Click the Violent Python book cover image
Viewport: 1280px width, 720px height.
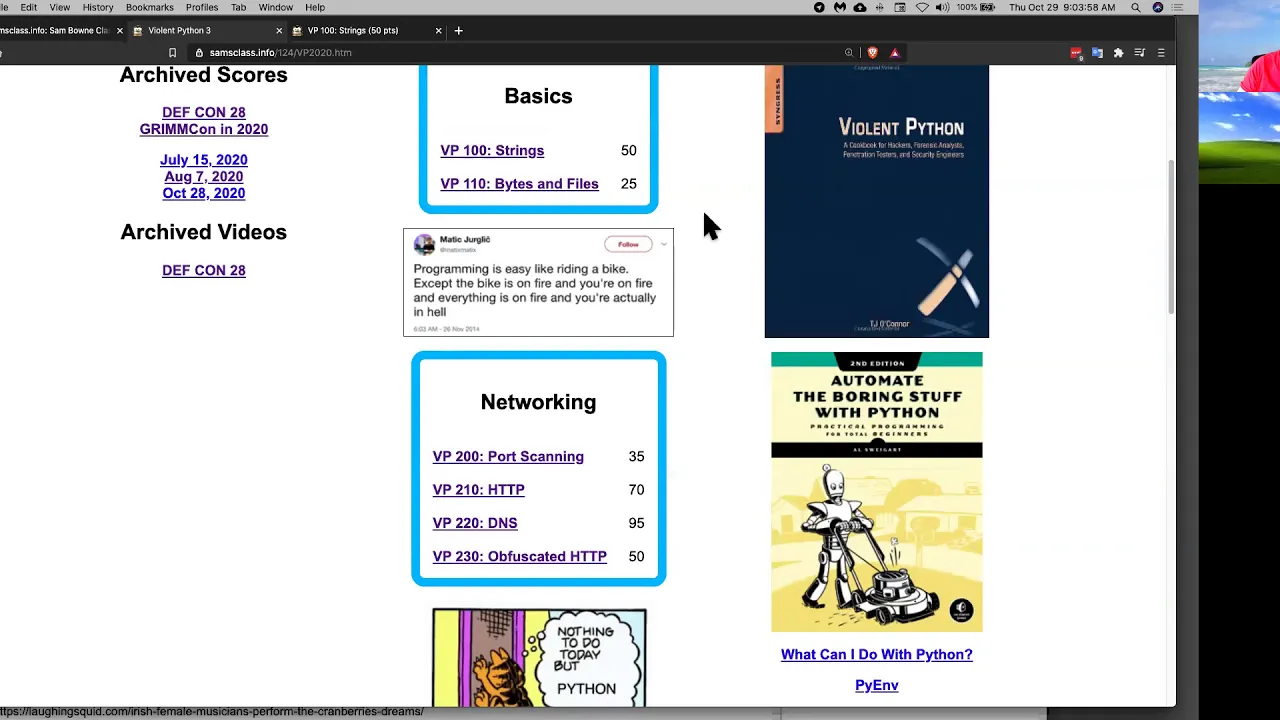click(877, 201)
